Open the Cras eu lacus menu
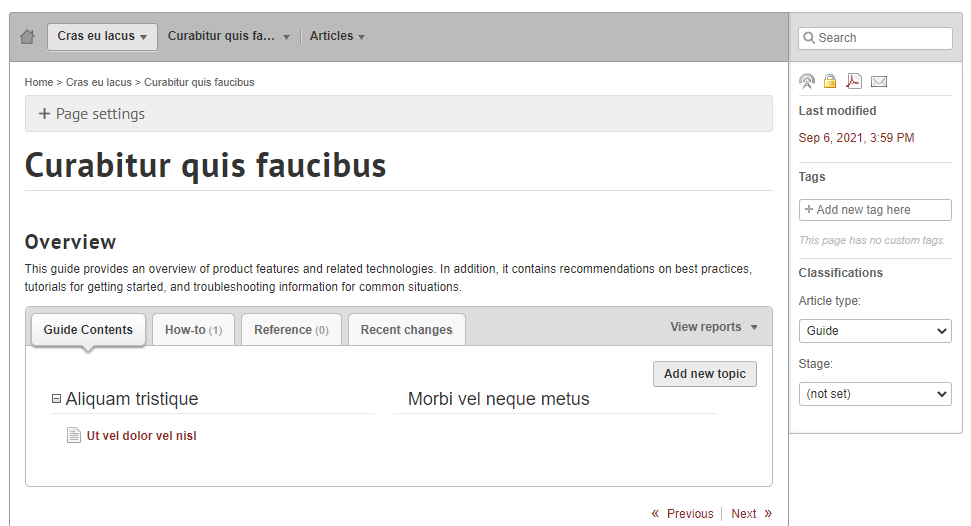971x526 pixels. [102, 37]
